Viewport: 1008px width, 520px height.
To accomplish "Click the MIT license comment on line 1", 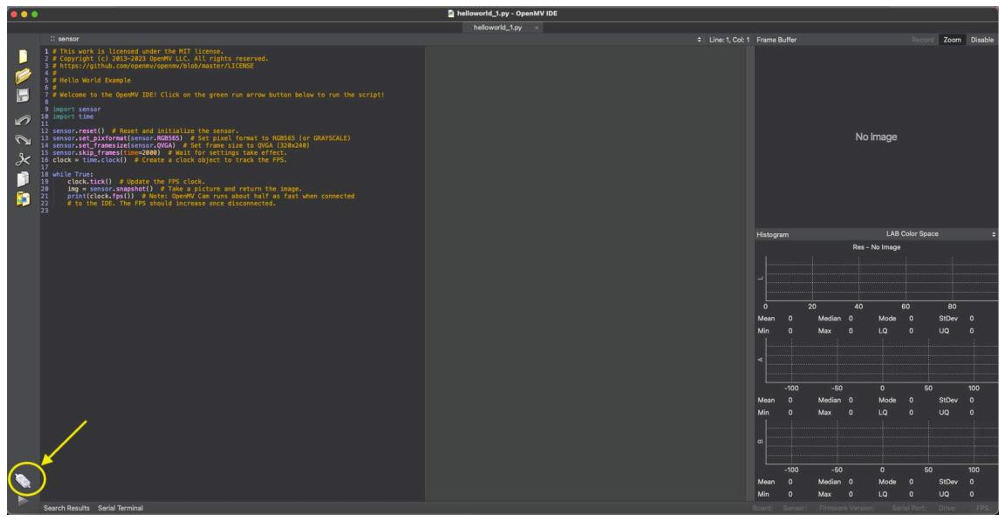I will tap(138, 51).
